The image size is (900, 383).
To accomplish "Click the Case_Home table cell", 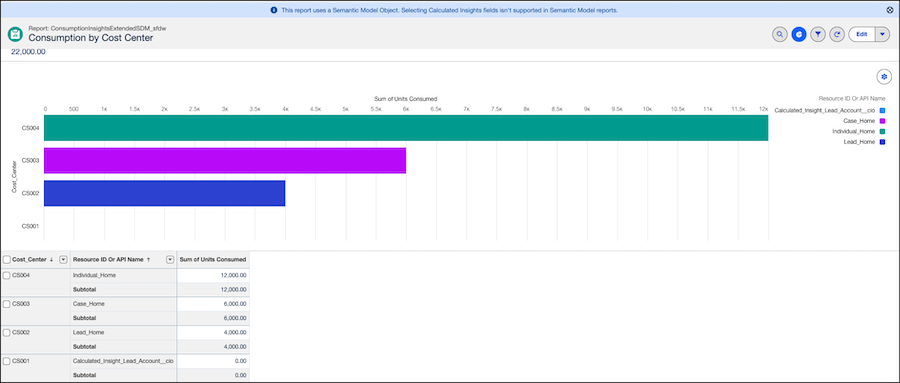I will point(123,304).
